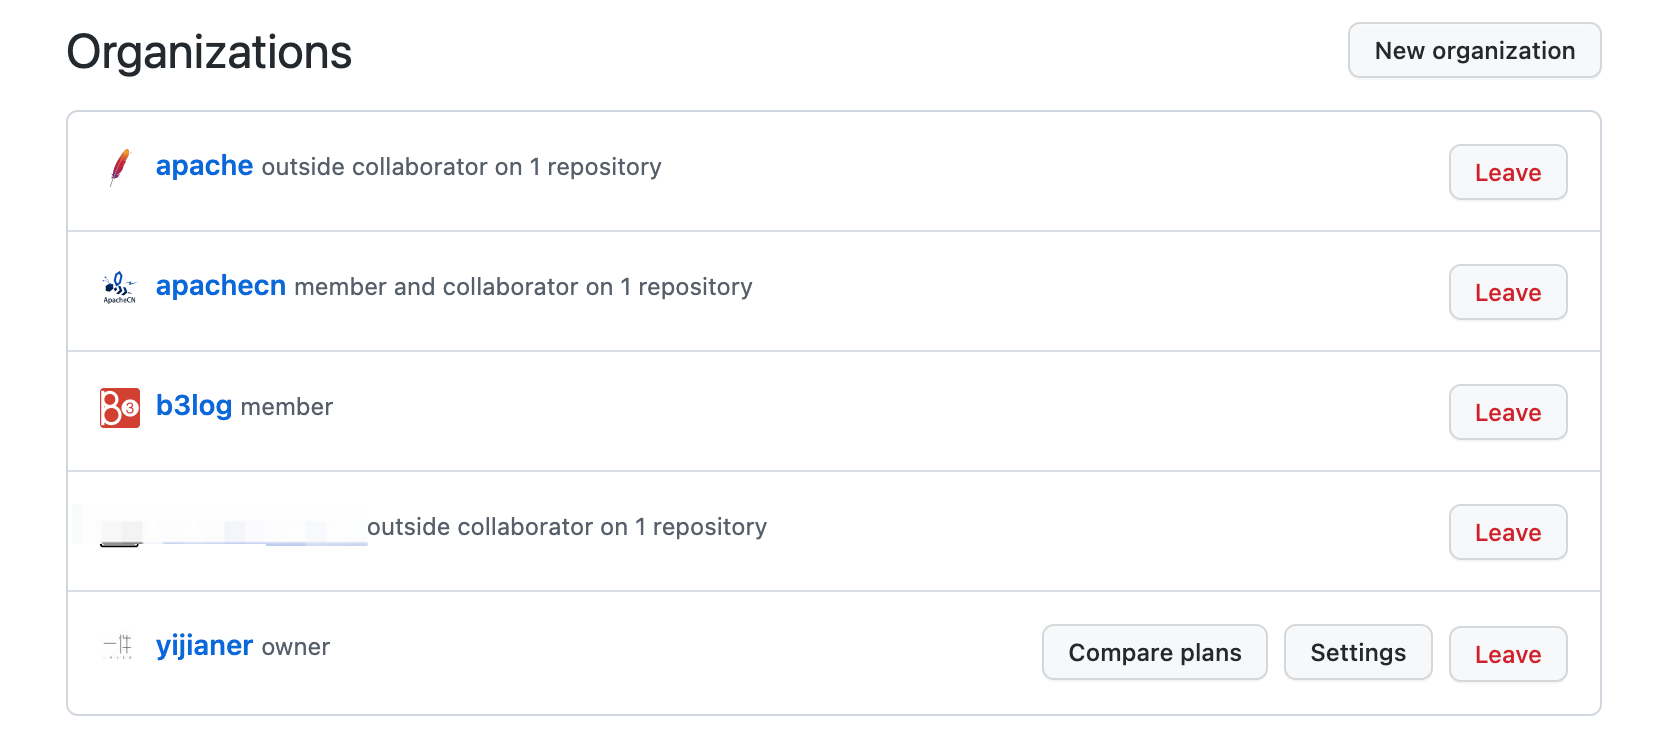
Task: Click the yijianer organization avatar
Action: coord(119,647)
